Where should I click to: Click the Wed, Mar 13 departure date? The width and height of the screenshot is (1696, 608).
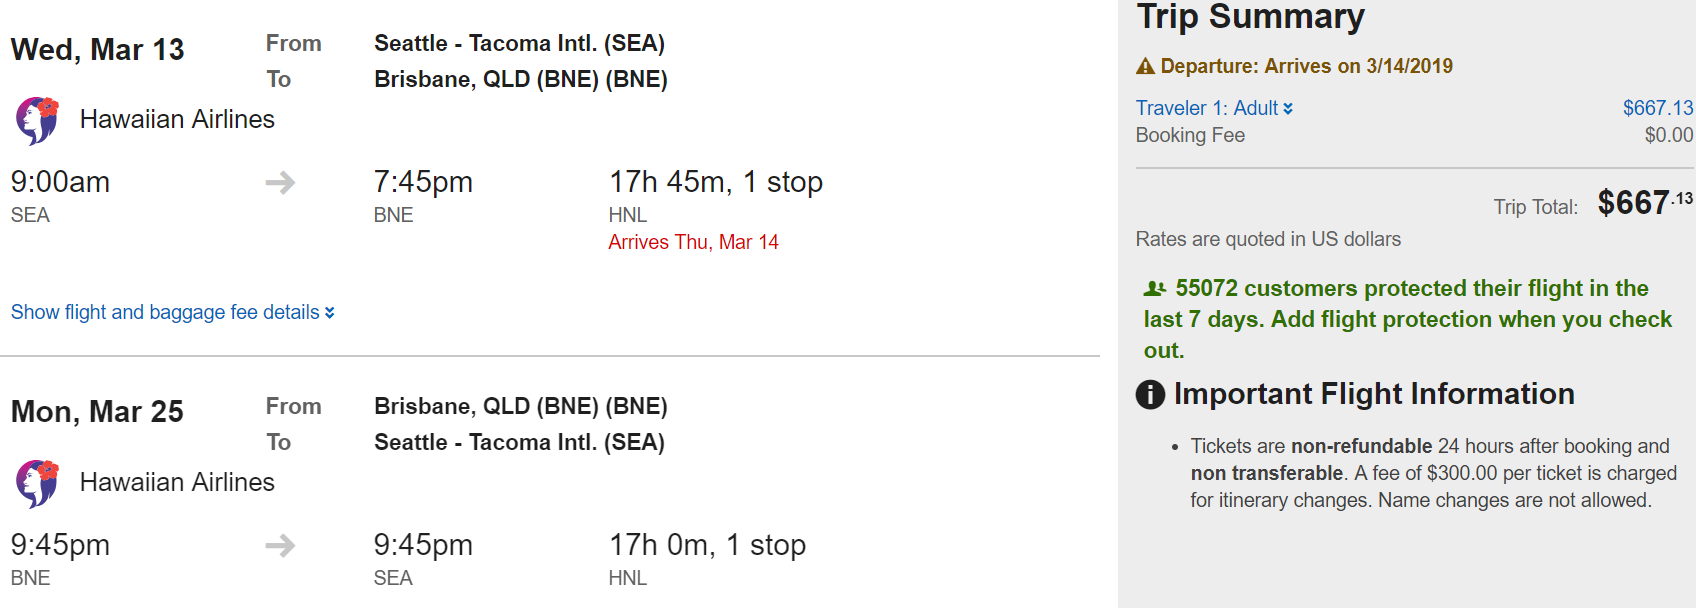click(97, 49)
